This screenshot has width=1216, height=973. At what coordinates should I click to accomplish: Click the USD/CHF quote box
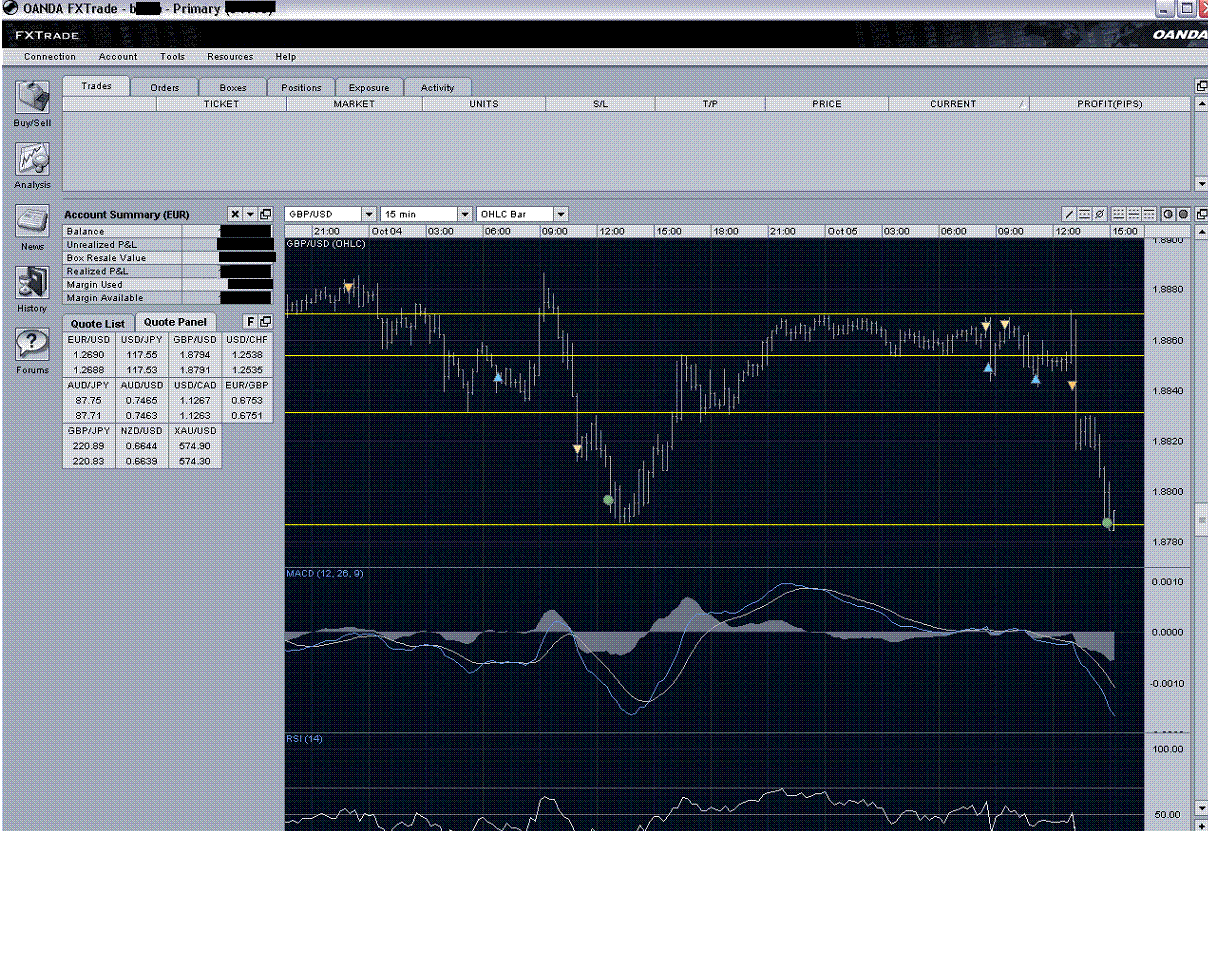click(x=247, y=355)
